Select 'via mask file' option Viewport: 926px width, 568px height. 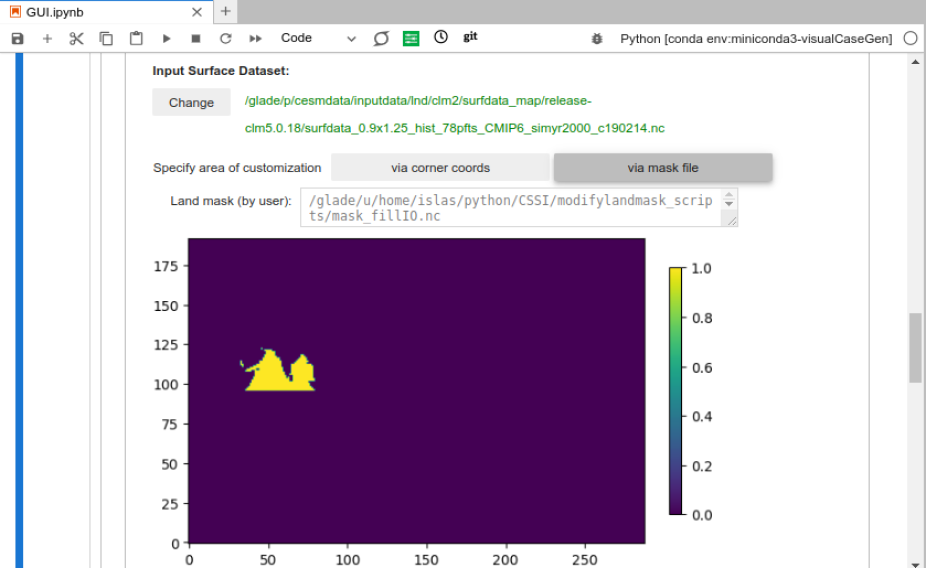(x=662, y=167)
